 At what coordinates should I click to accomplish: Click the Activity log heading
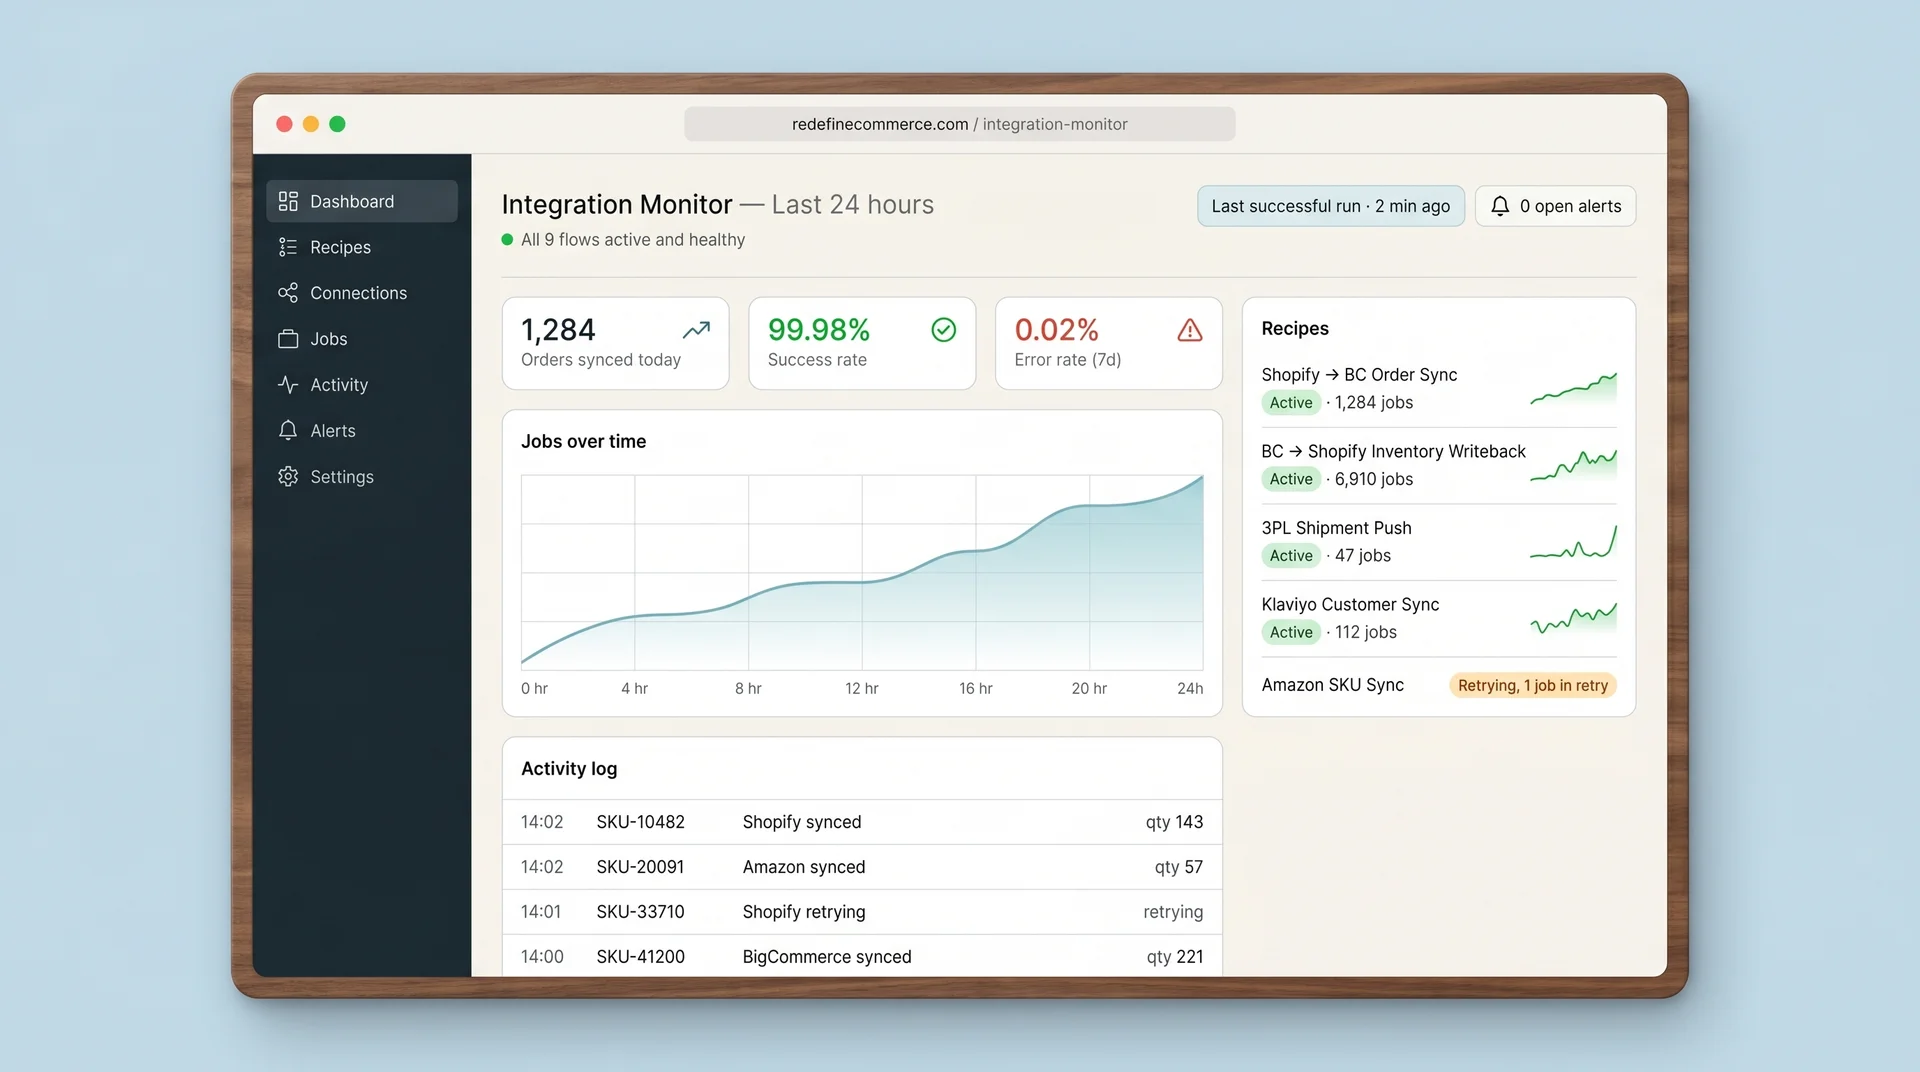[568, 769]
